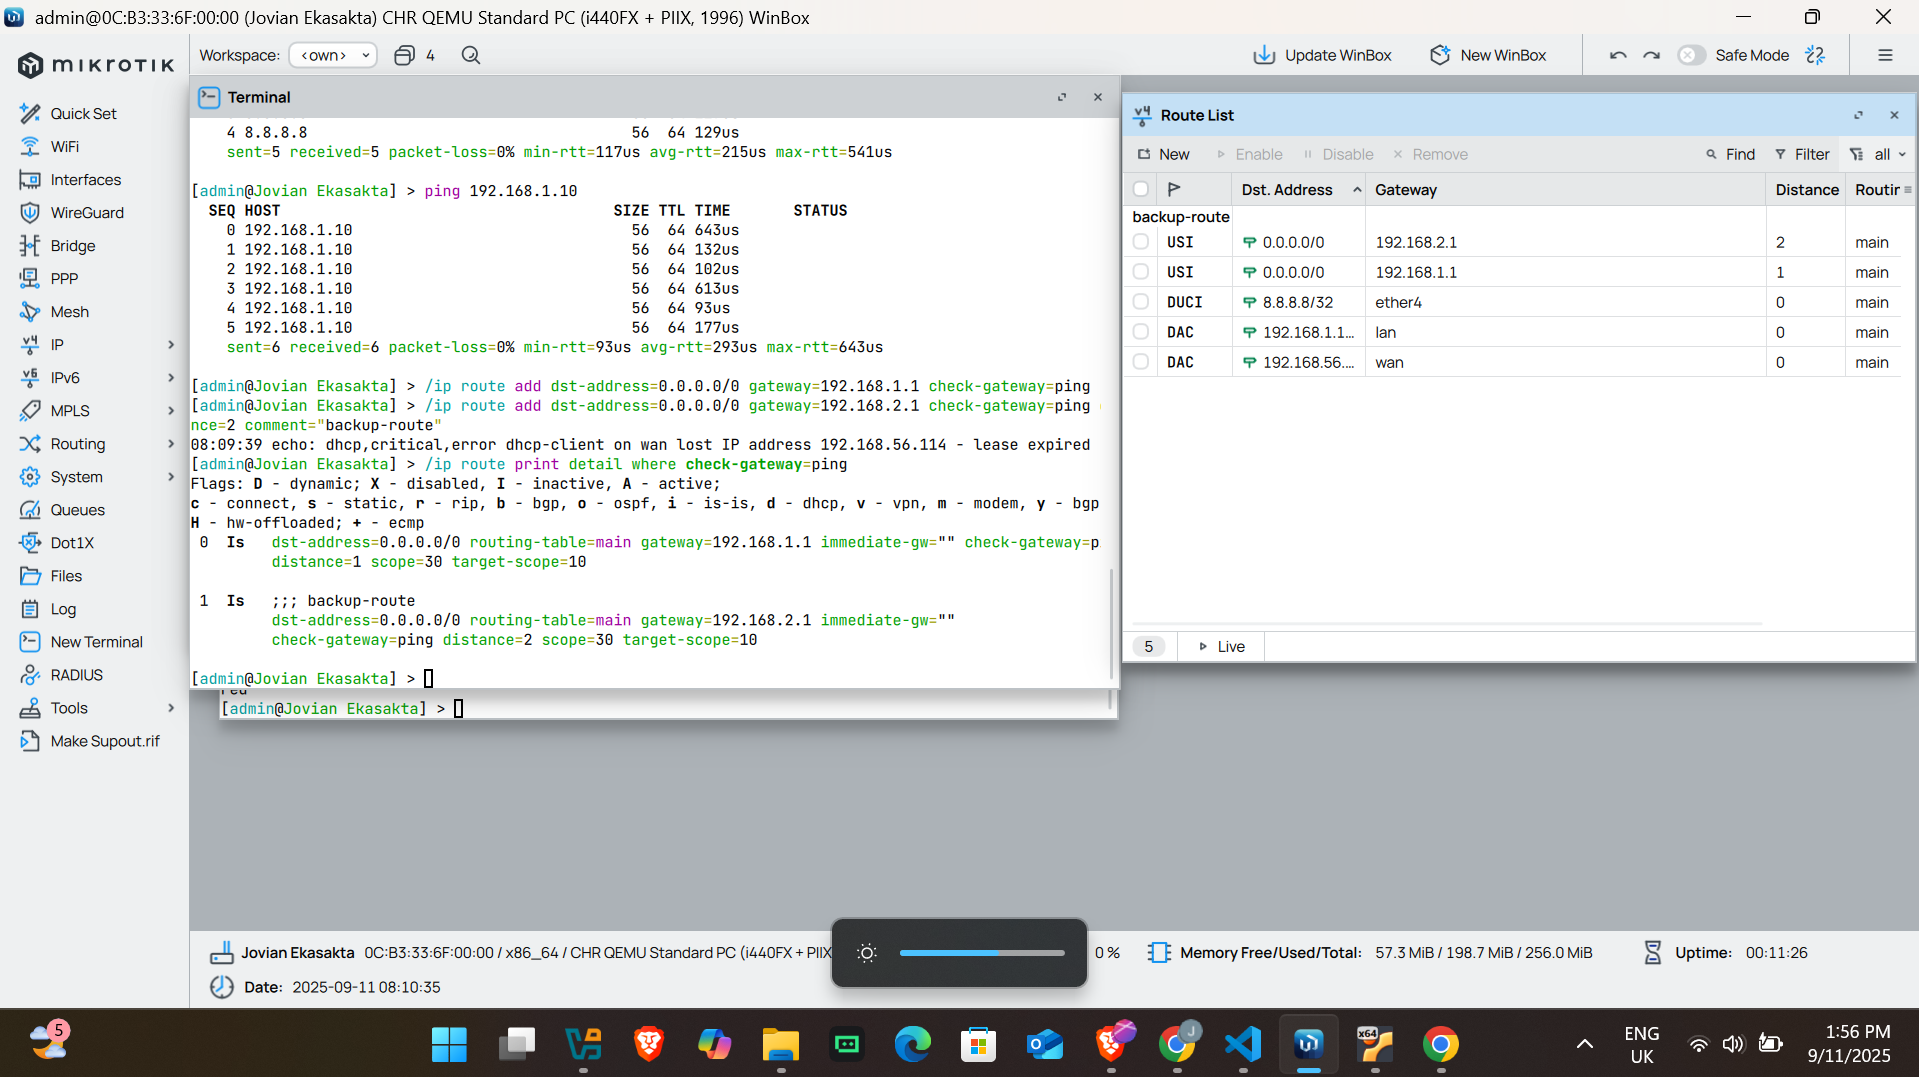
Task: Expand the Routing submenu
Action: [x=171, y=443]
